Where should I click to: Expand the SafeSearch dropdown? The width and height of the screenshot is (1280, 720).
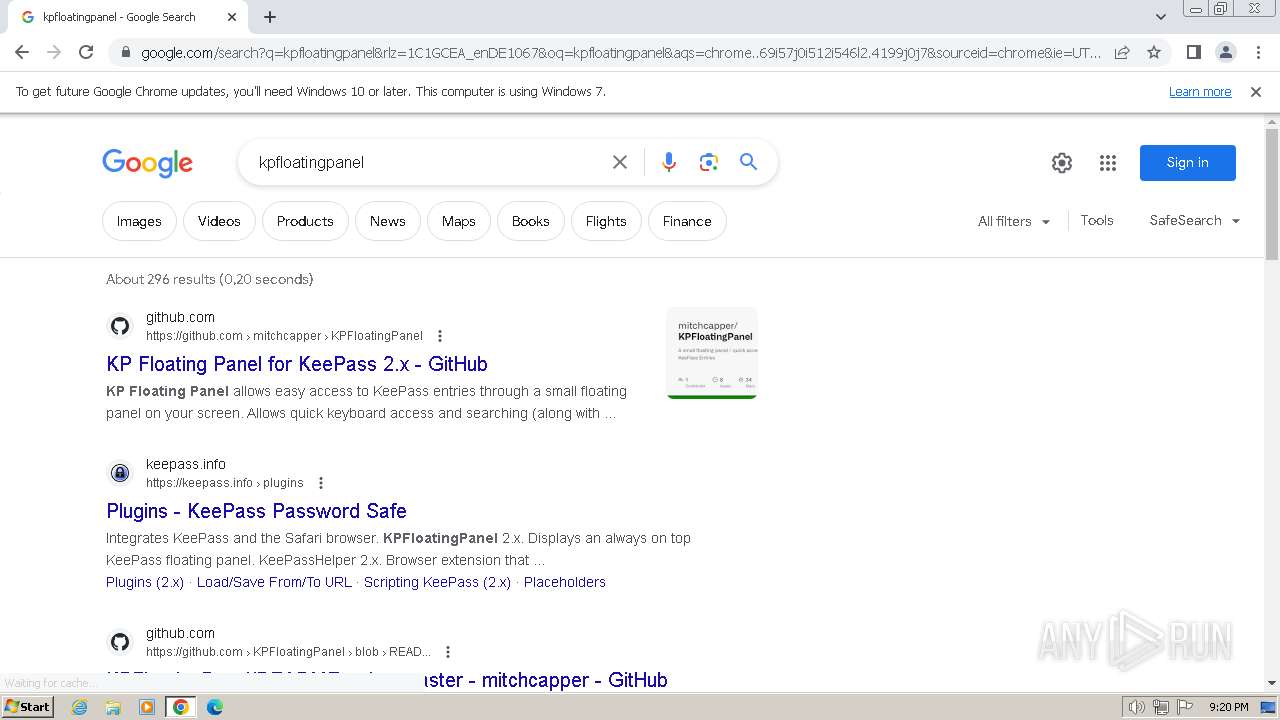[1195, 220]
